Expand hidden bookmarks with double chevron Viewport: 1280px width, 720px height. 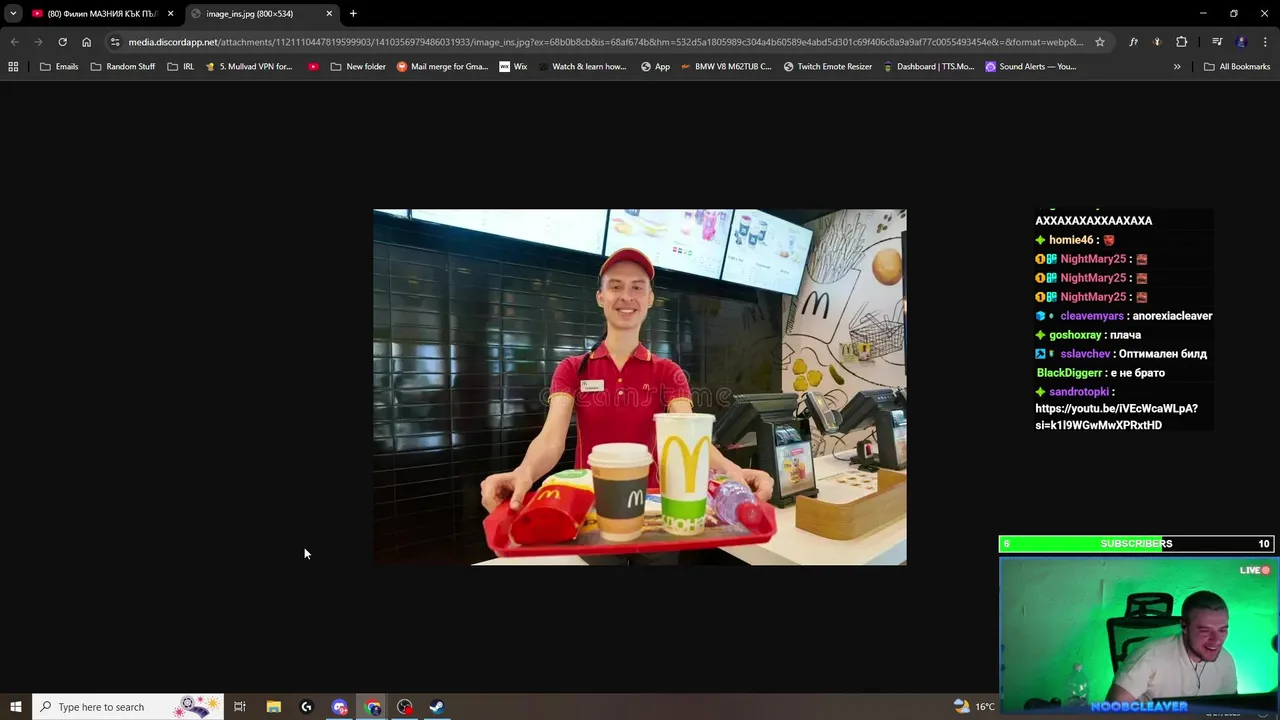[x=1177, y=67]
